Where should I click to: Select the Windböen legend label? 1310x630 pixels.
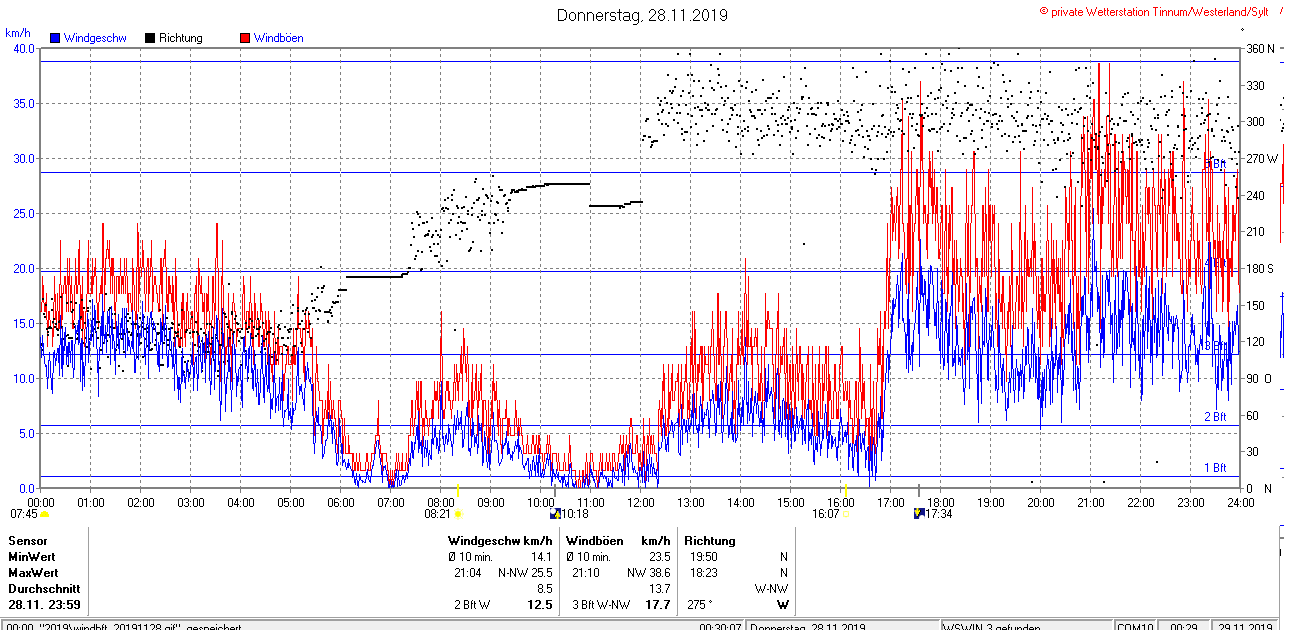279,38
